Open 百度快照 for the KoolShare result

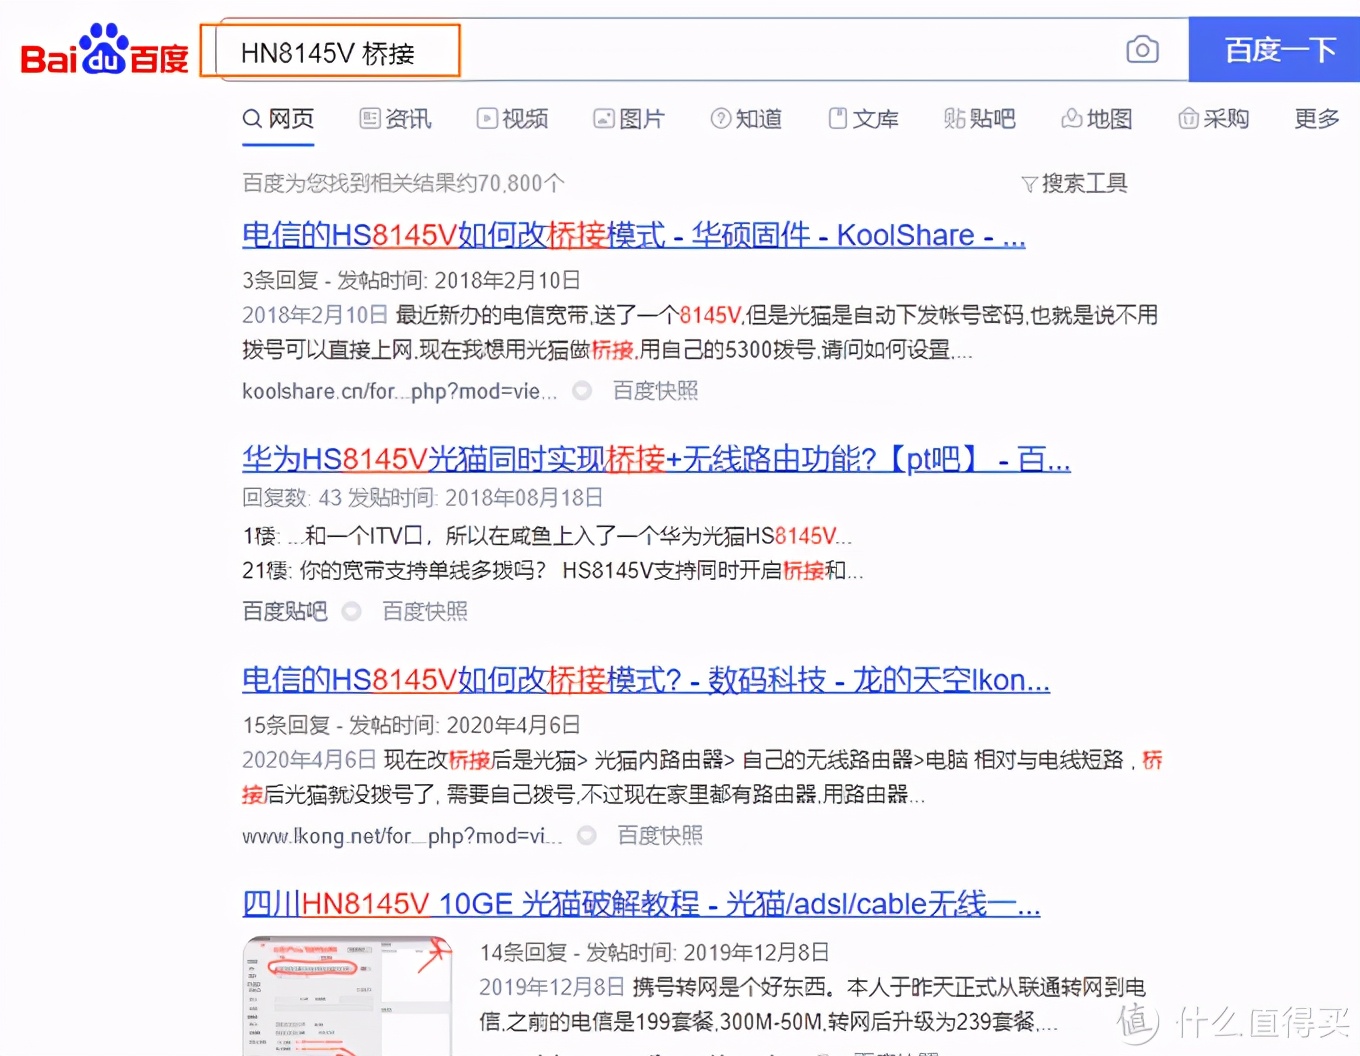654,390
